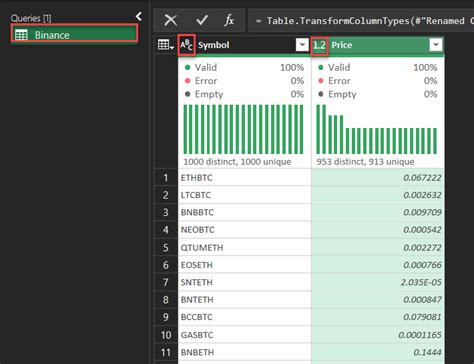The height and width of the screenshot is (364, 474).
Task: Confirm the formula with checkmark icon
Action: point(202,20)
